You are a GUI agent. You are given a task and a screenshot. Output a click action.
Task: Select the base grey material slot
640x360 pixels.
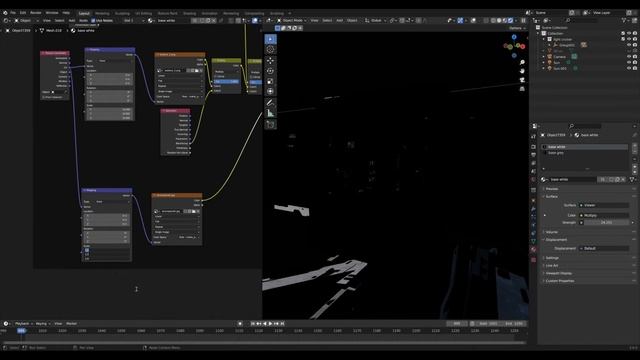585,153
